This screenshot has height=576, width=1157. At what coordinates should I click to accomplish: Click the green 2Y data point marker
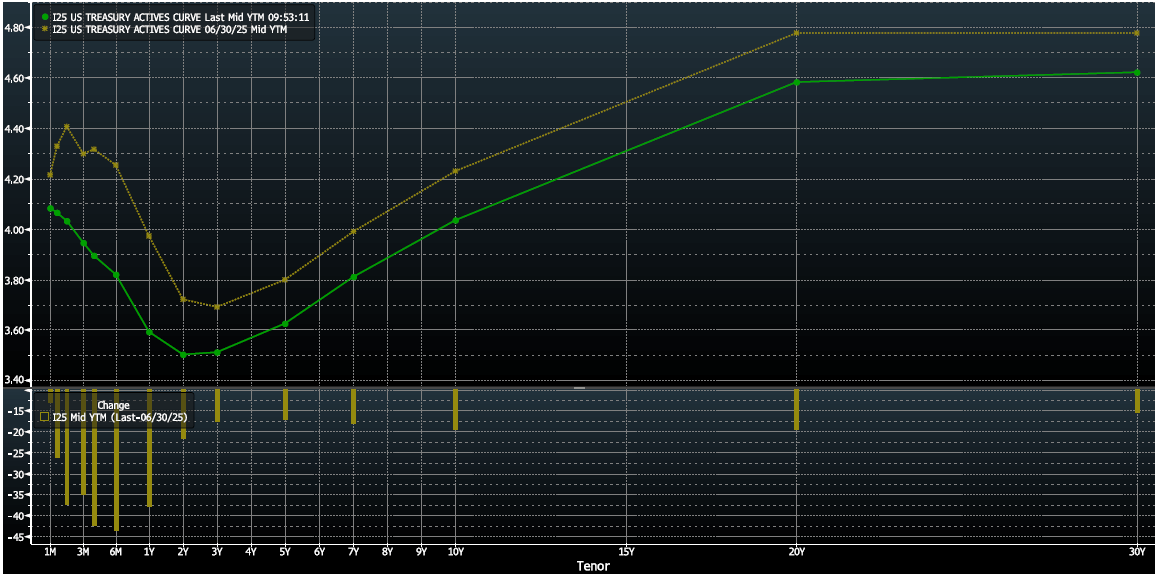pyautogui.click(x=183, y=354)
